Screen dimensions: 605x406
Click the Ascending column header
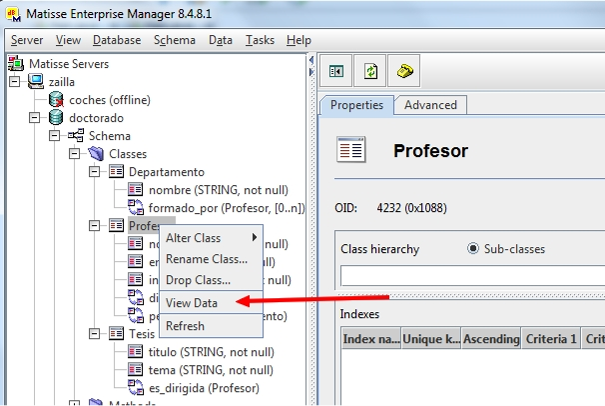click(x=491, y=339)
